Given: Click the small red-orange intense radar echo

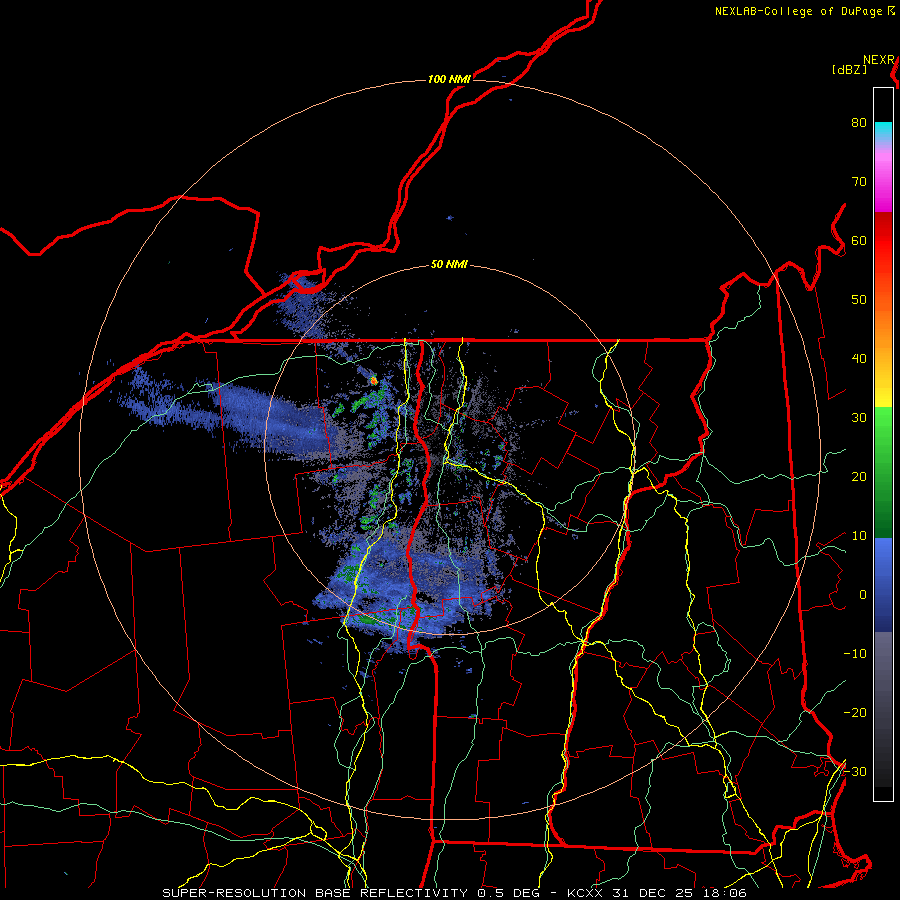Looking at the screenshot, I should coord(374,380).
